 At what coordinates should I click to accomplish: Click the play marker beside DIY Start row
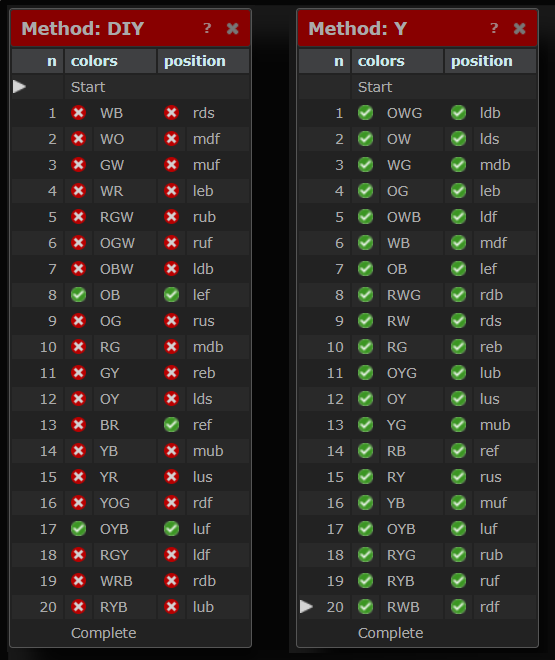pyautogui.click(x=19, y=87)
